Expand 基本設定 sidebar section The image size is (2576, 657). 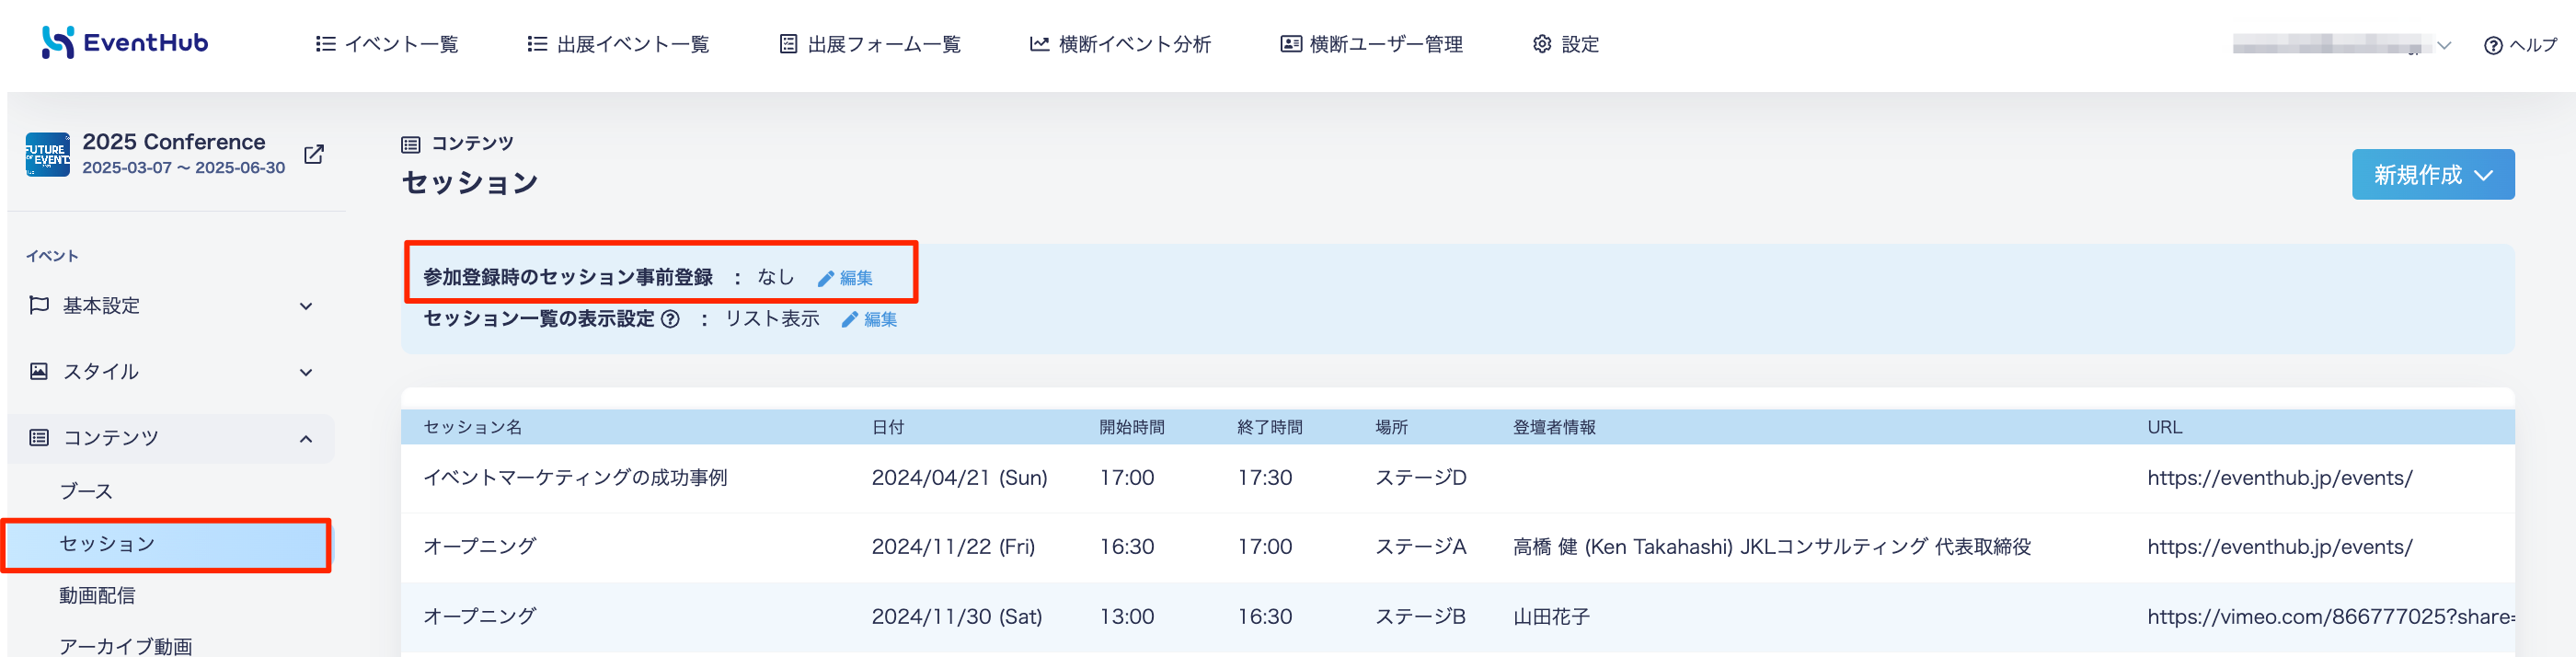tap(306, 306)
